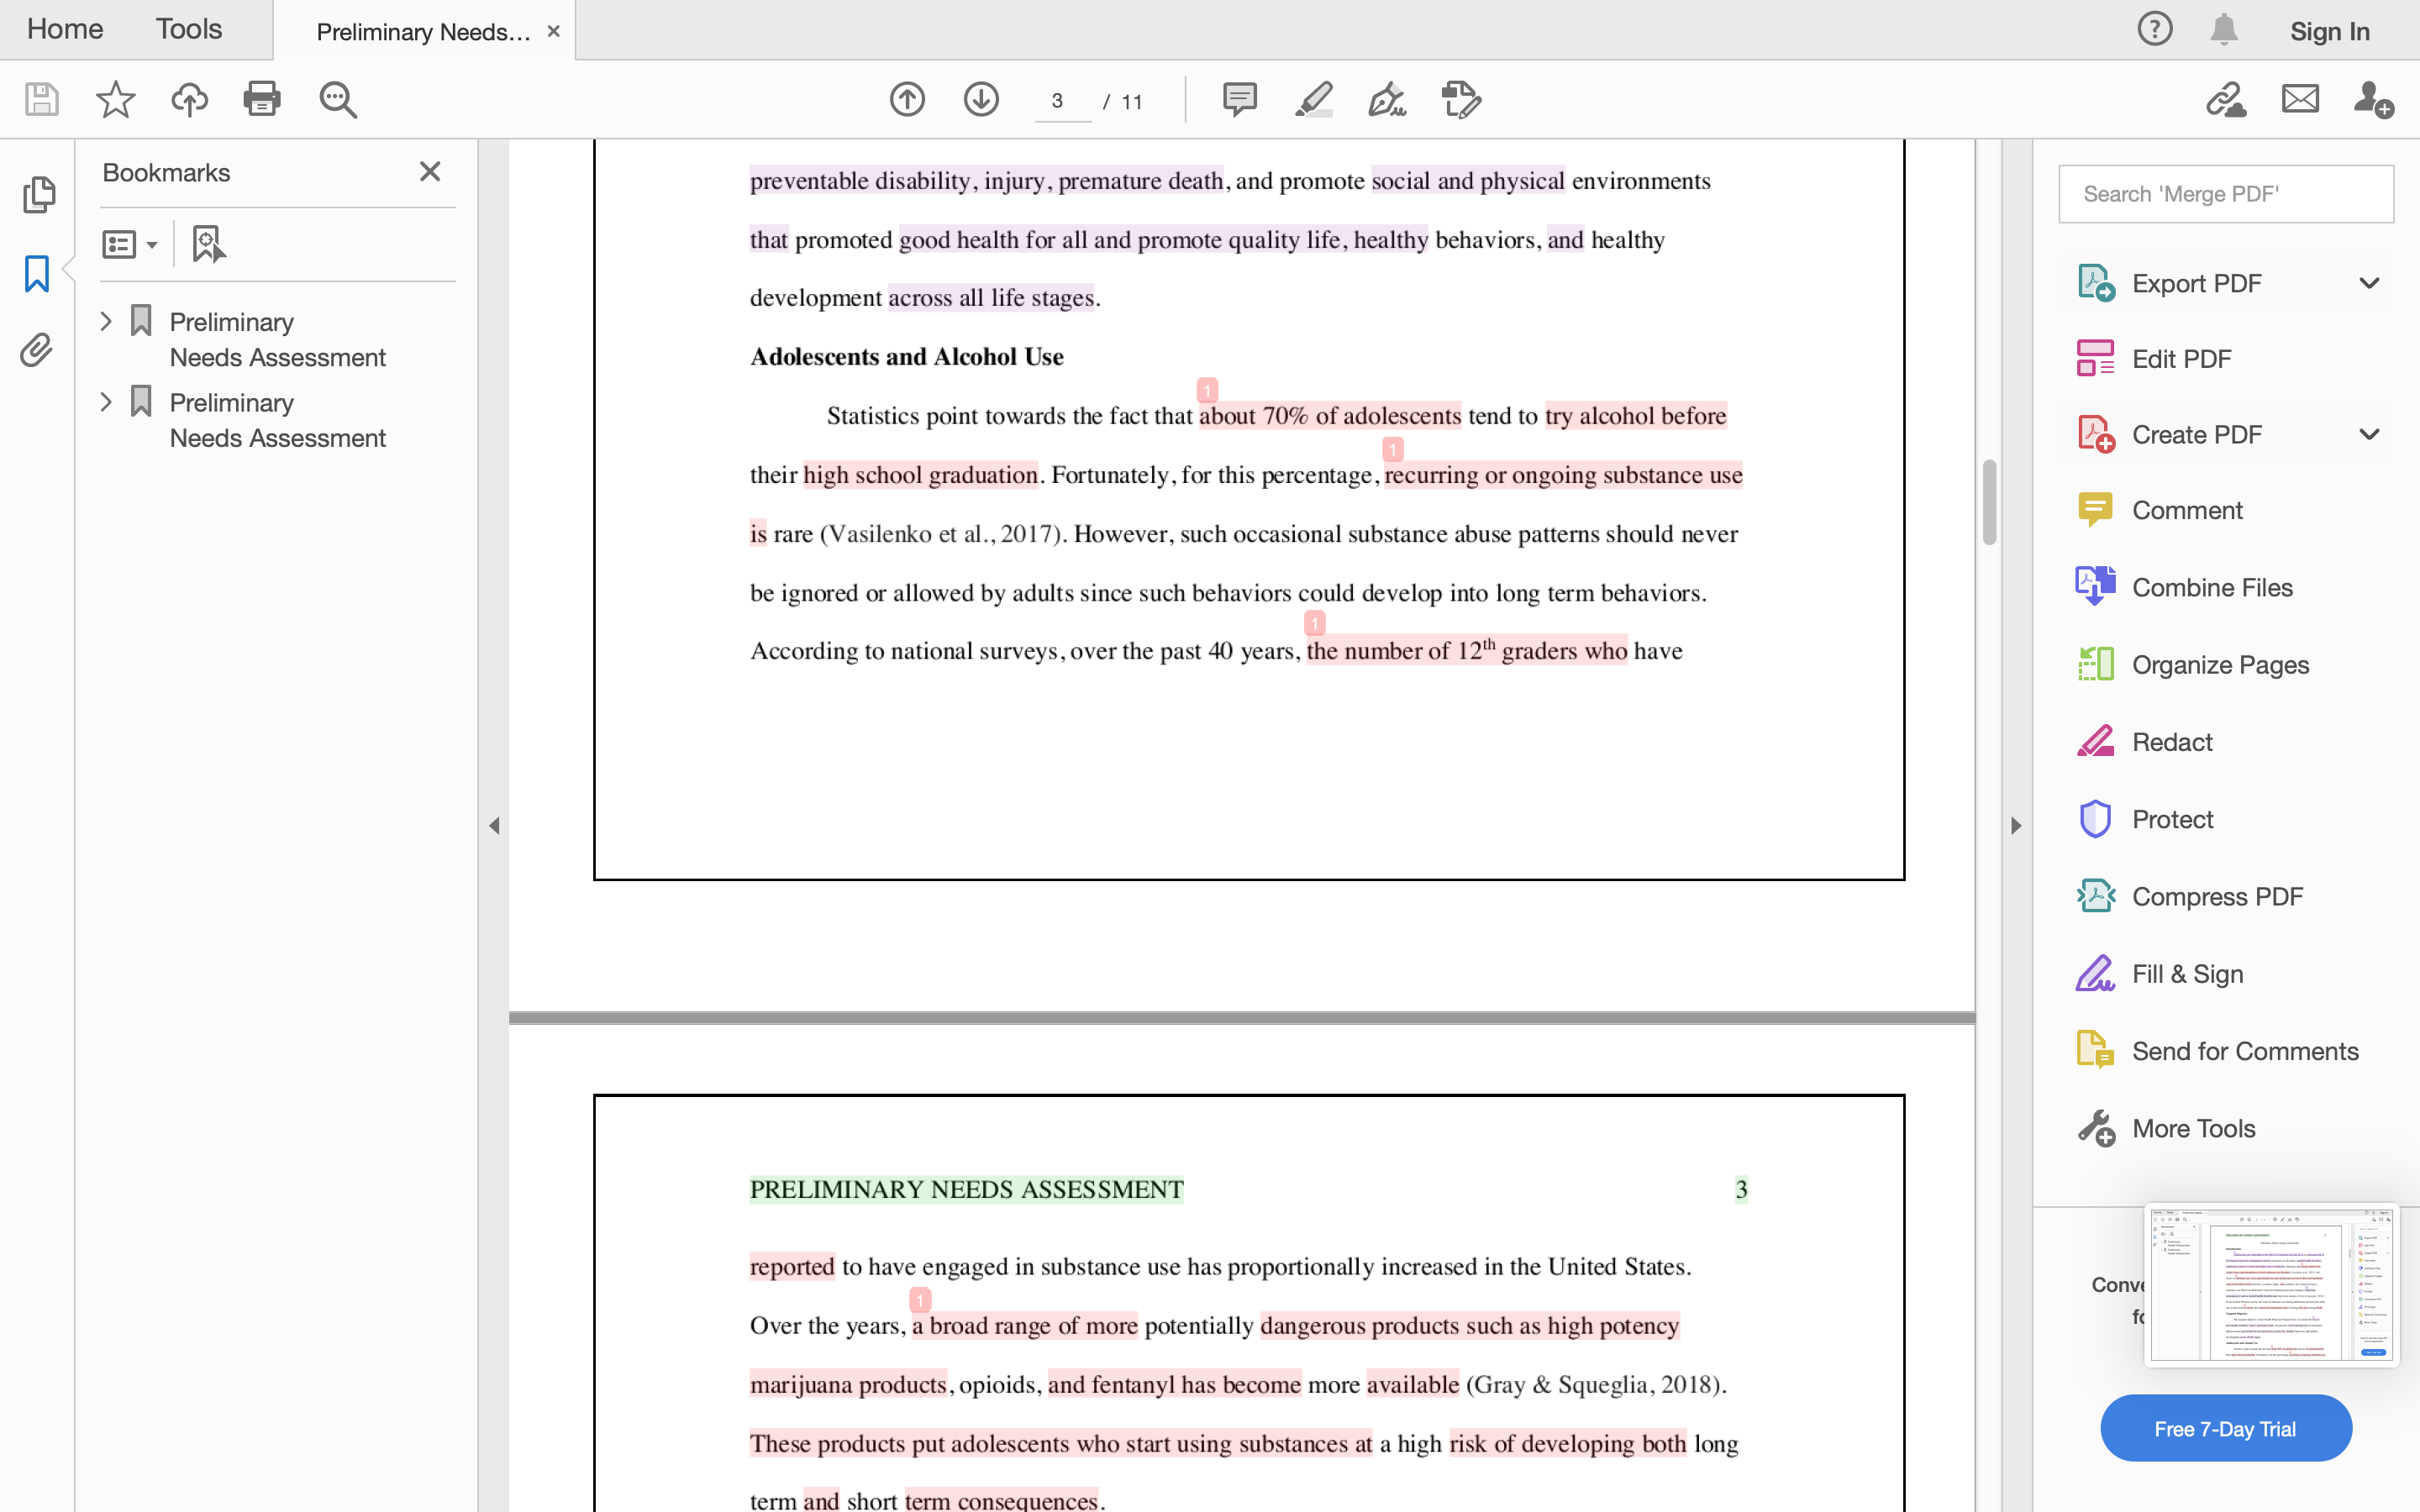
Task: Open the comment marker above 'about 70%'
Action: (1207, 390)
